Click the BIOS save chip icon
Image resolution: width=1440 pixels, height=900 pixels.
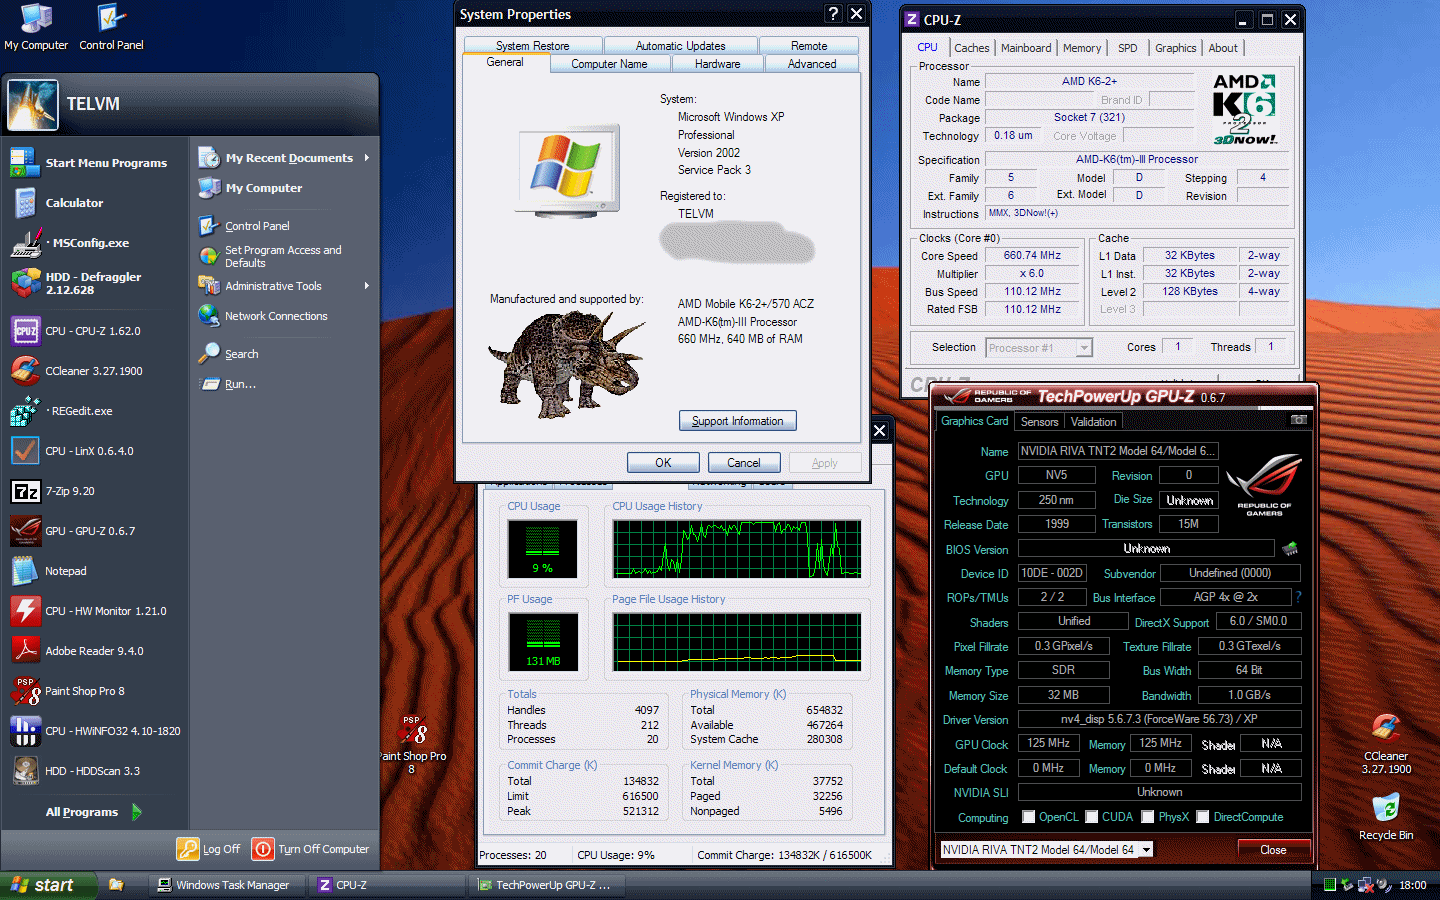(x=1290, y=549)
